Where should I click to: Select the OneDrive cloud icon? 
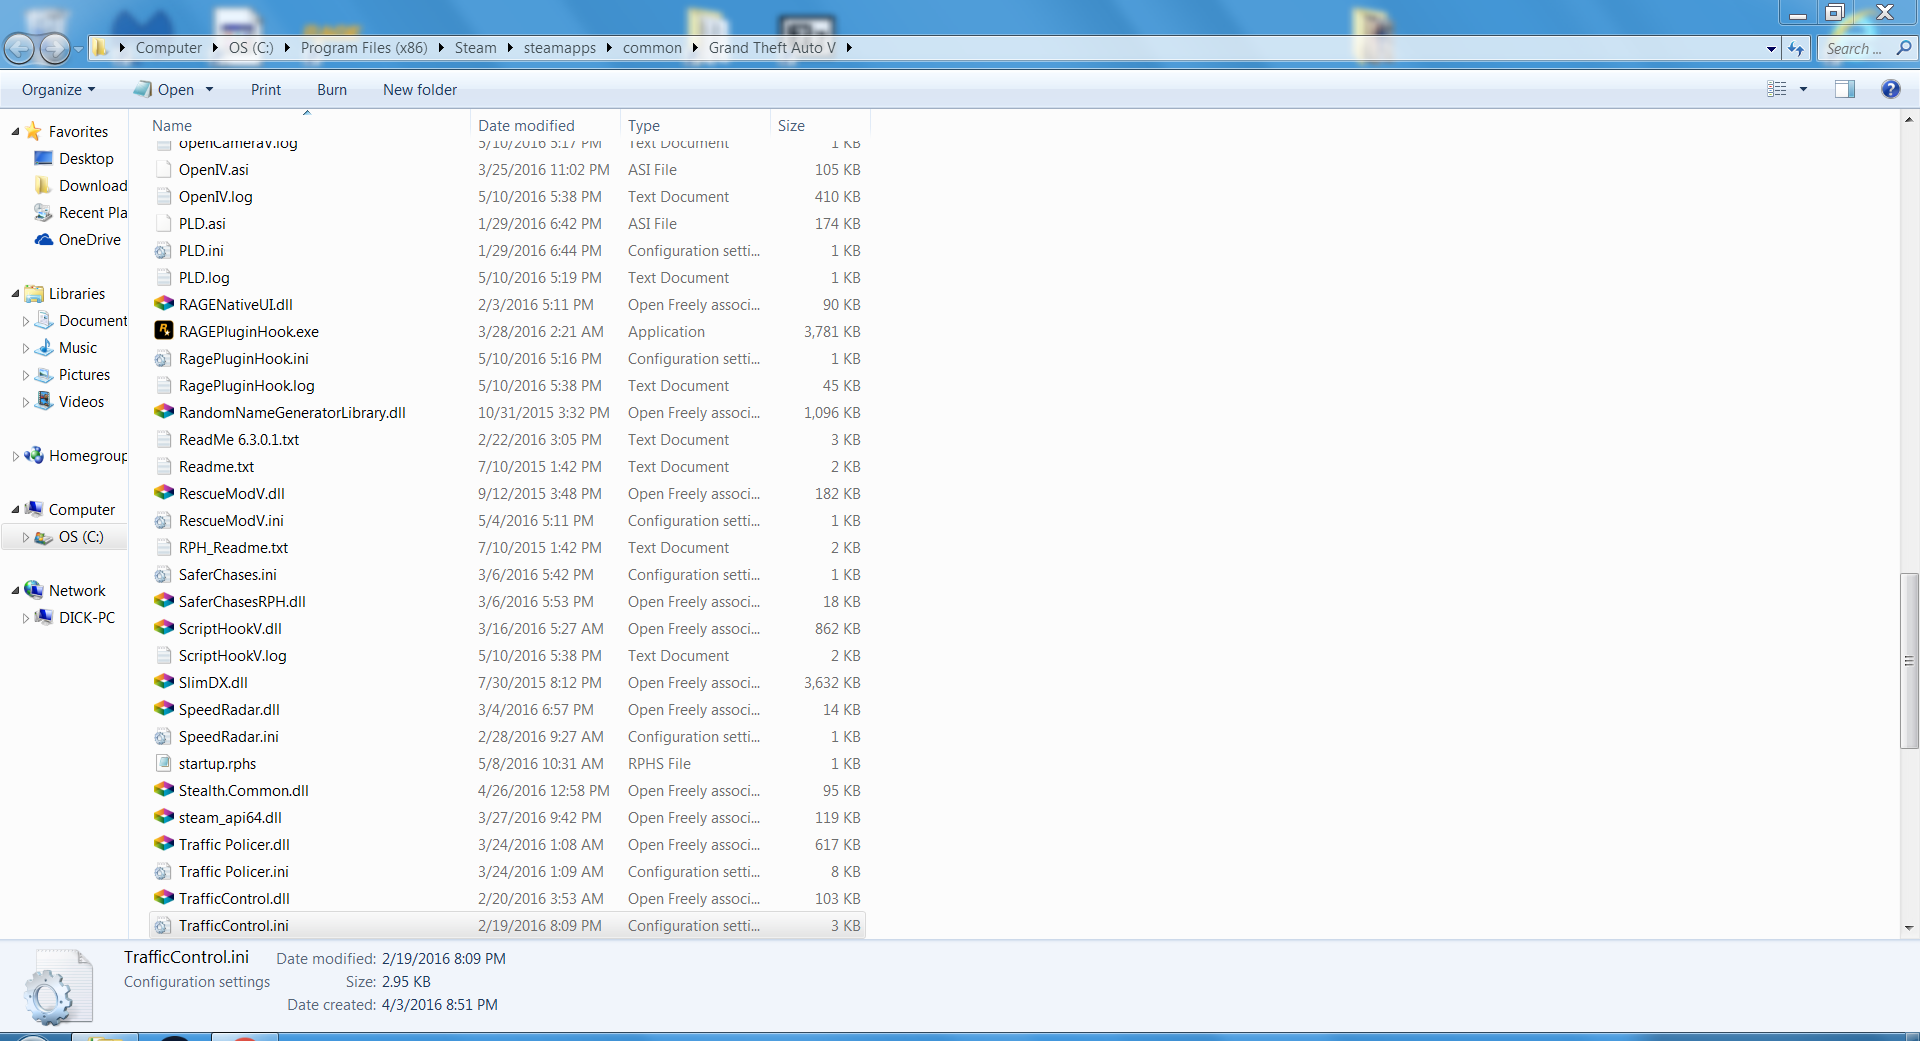pos(43,239)
